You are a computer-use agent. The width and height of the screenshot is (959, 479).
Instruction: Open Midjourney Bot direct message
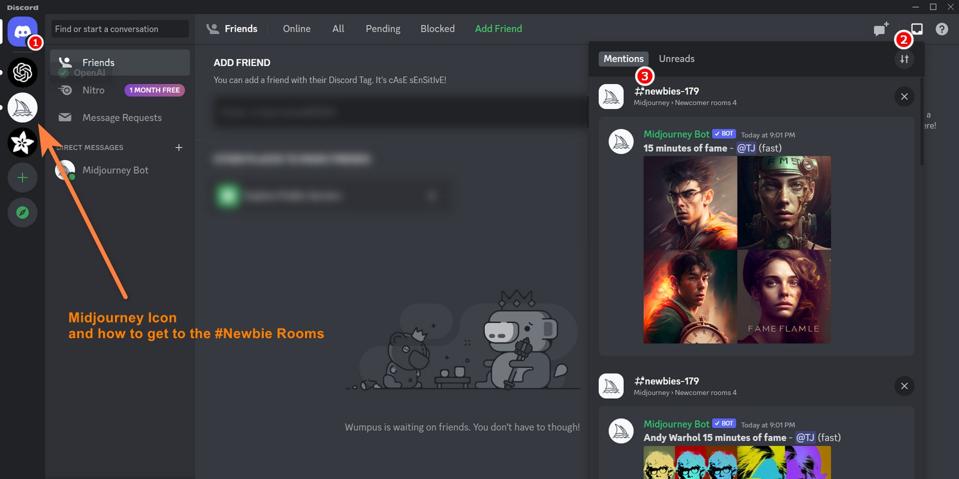pos(120,170)
